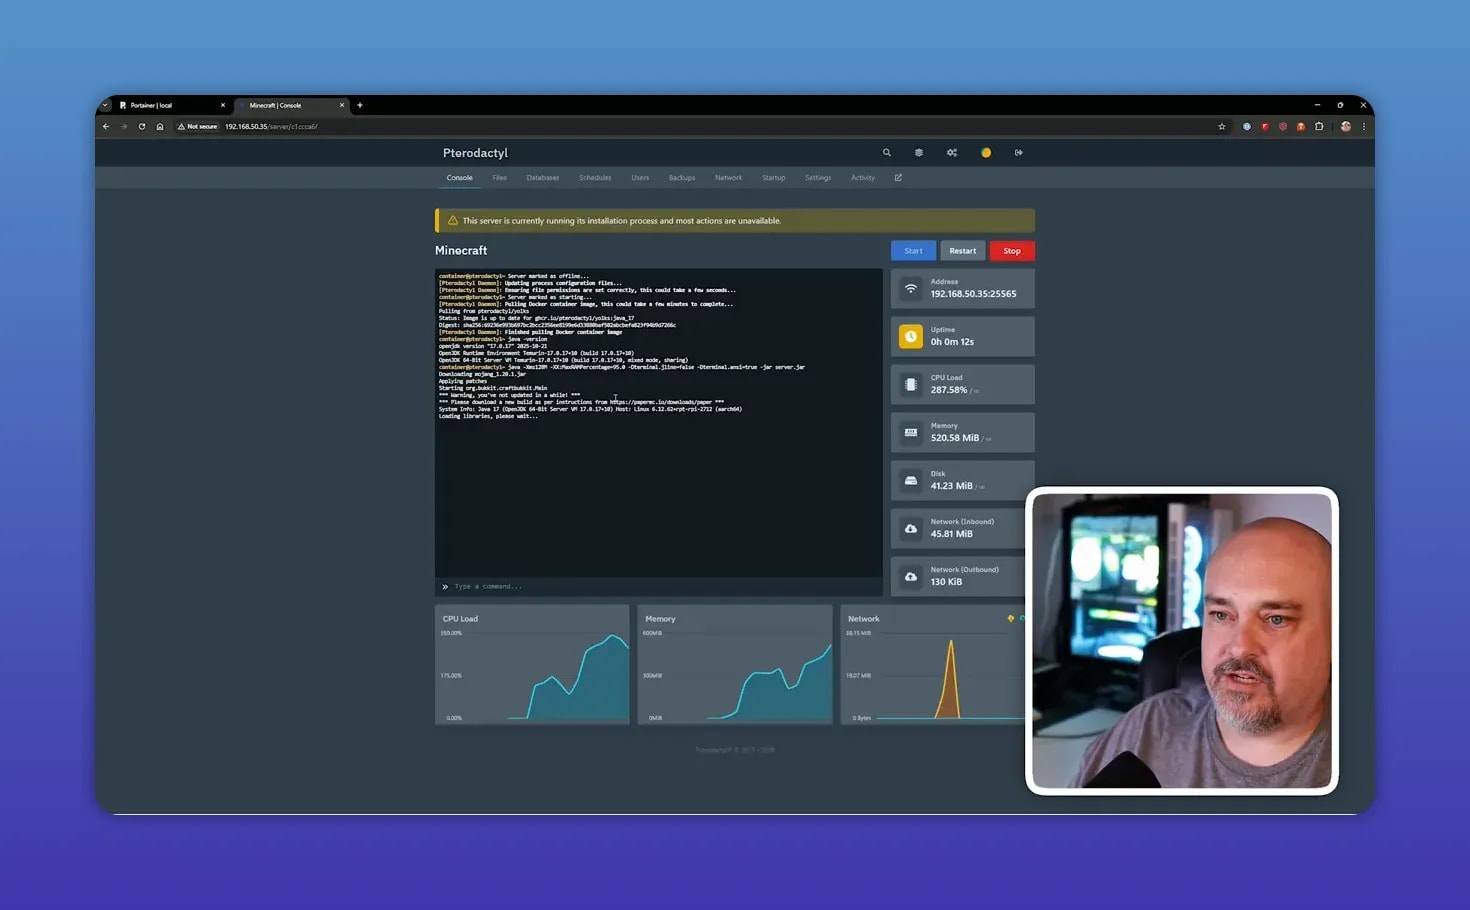The image size is (1470, 910).
Task: View the Activity tab
Action: [x=863, y=178]
